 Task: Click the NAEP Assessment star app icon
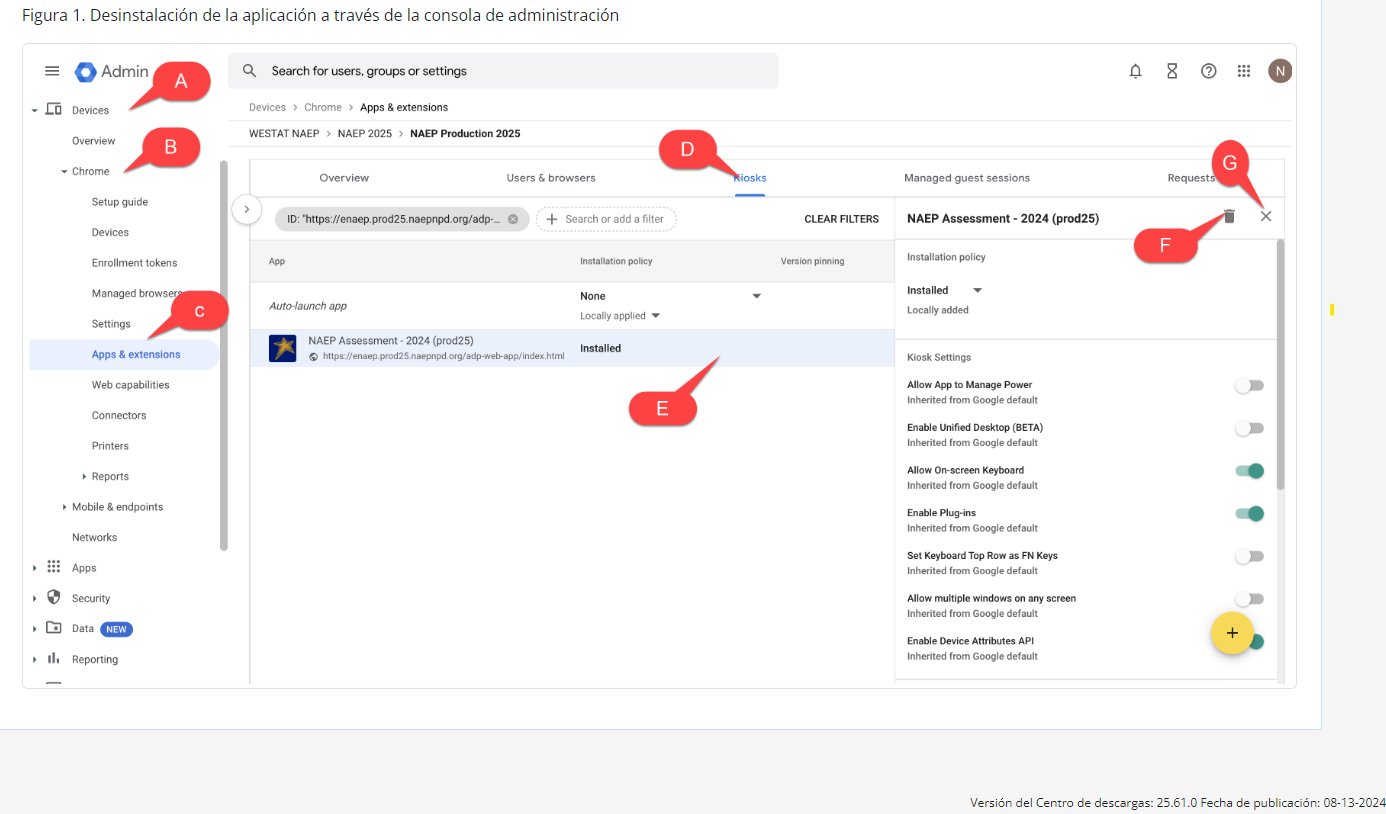coord(283,348)
